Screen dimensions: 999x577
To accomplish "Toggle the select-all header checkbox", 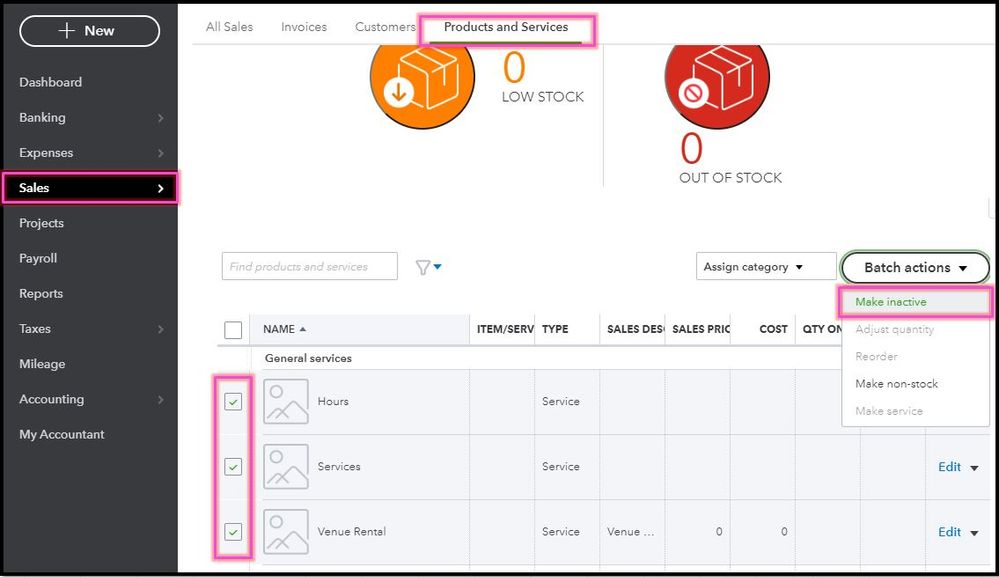I will pyautogui.click(x=233, y=330).
